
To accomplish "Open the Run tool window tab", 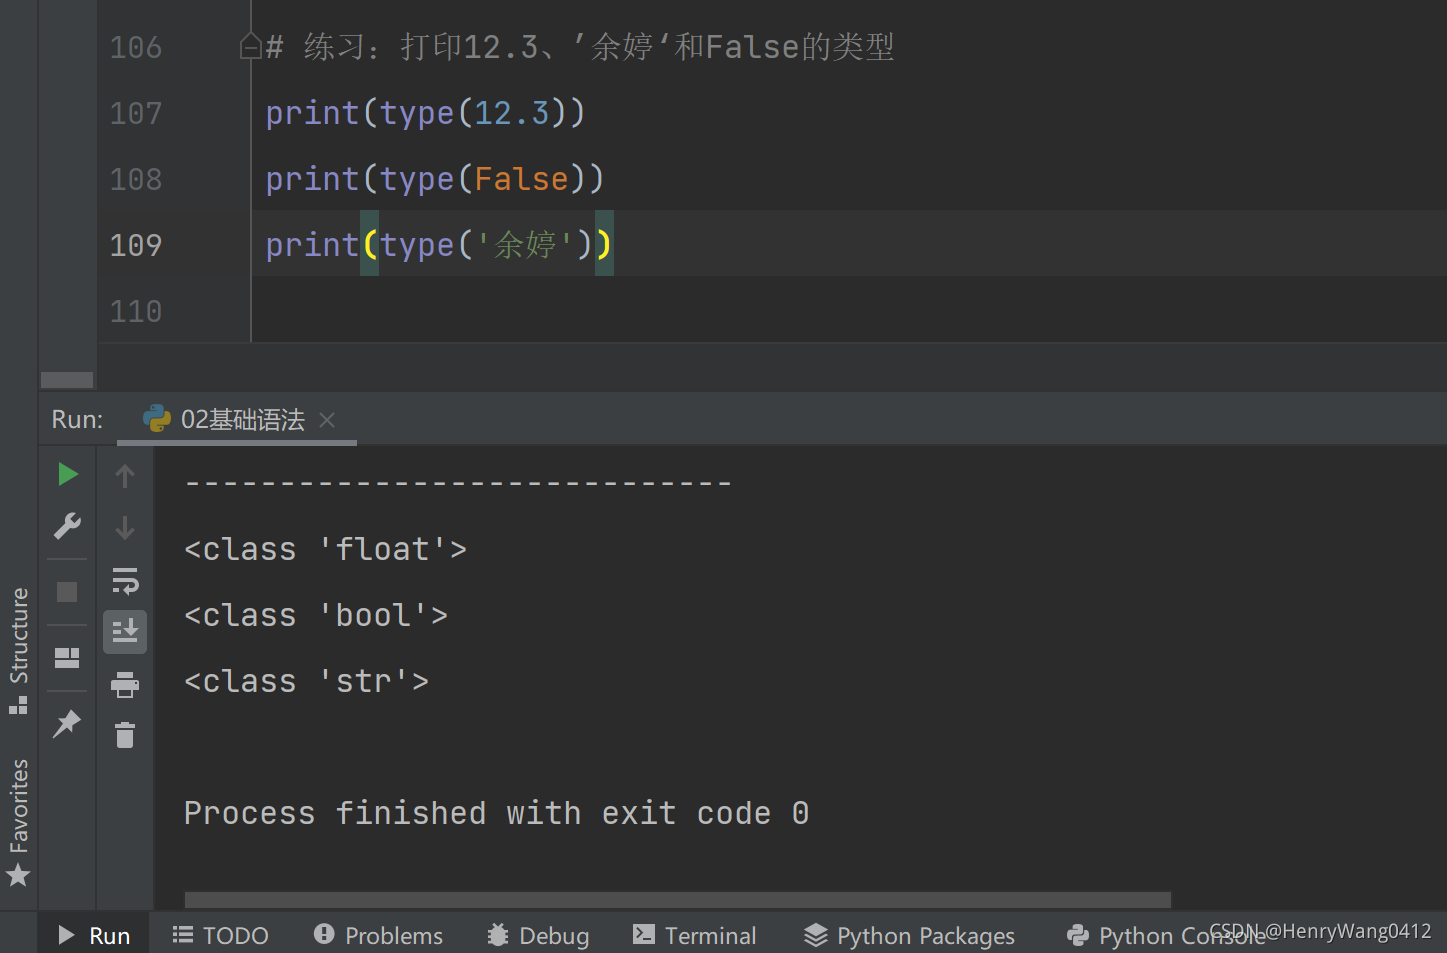I will [x=94, y=935].
